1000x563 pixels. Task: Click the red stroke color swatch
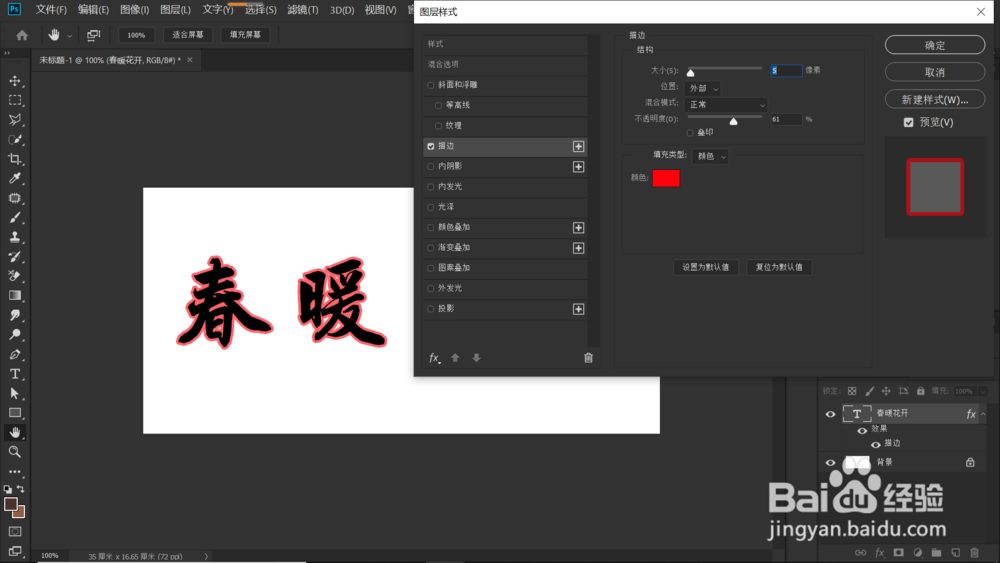666,178
